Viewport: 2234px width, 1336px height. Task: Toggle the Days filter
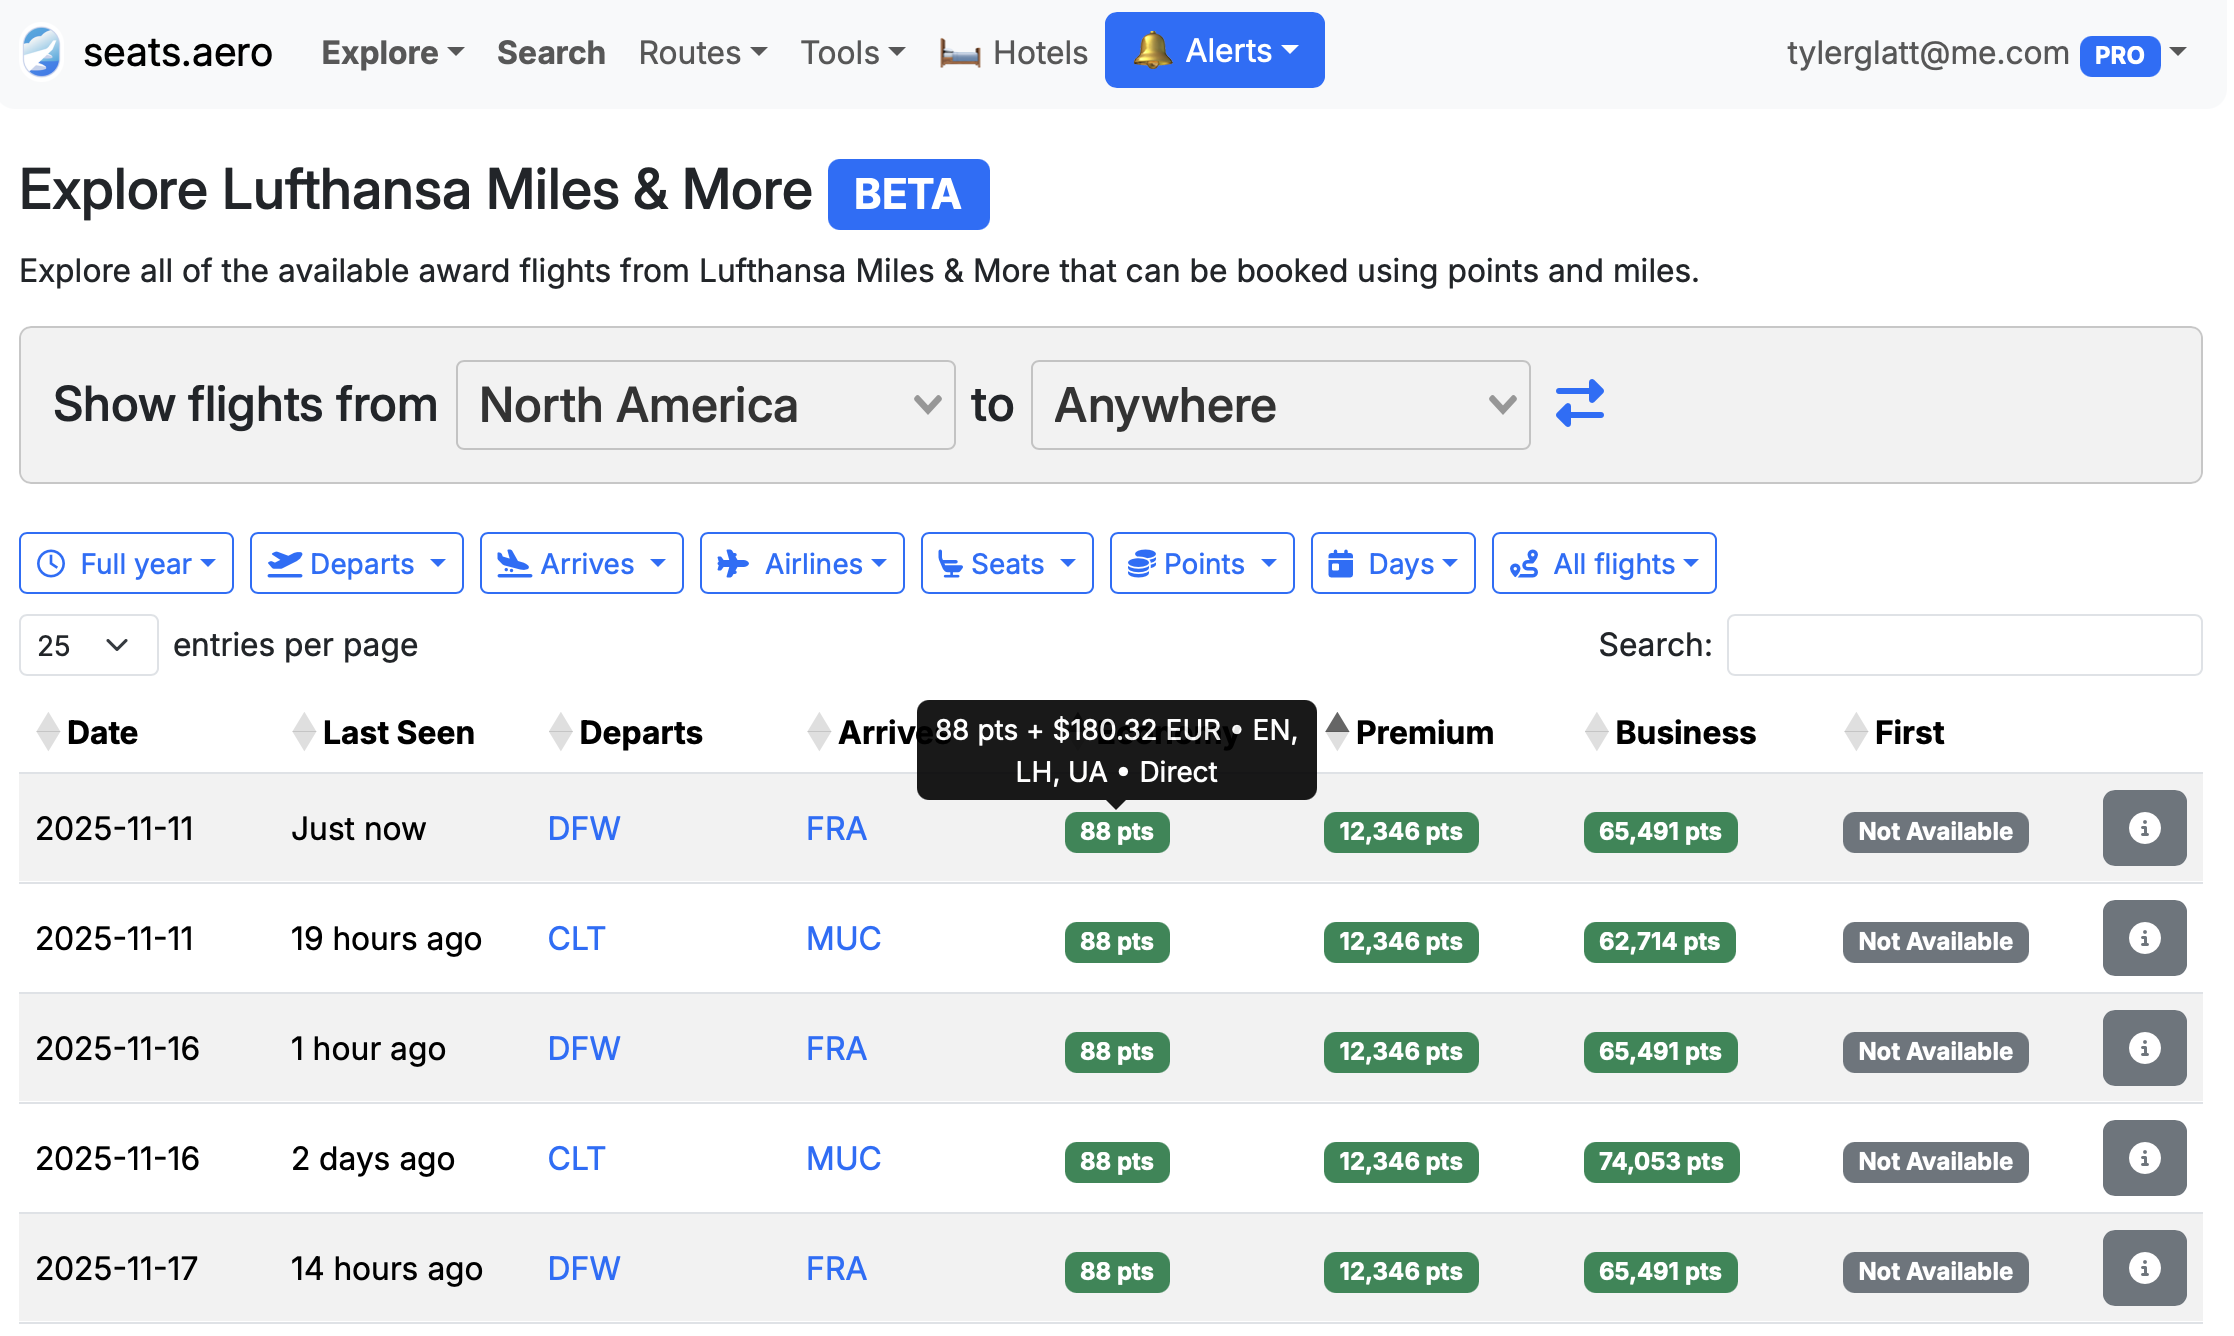(1392, 563)
